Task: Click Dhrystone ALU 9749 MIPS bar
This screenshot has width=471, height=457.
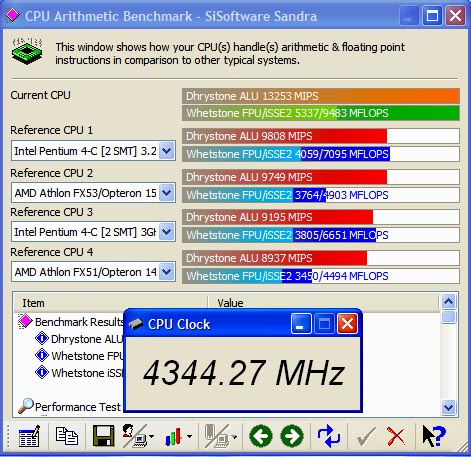Action: point(321,177)
